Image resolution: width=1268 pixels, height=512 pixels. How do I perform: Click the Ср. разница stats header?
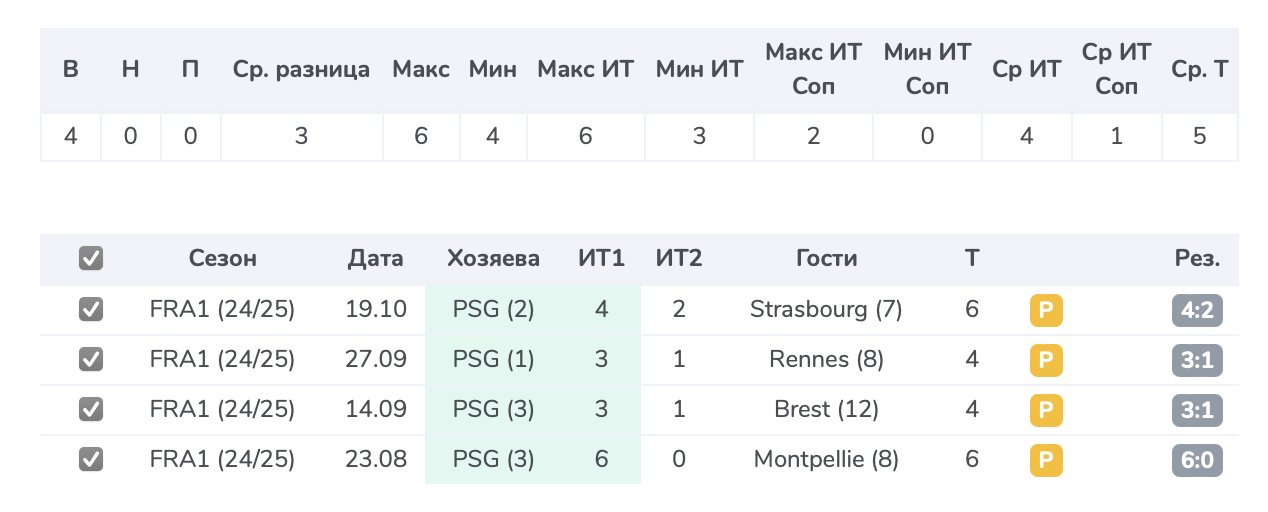point(301,70)
